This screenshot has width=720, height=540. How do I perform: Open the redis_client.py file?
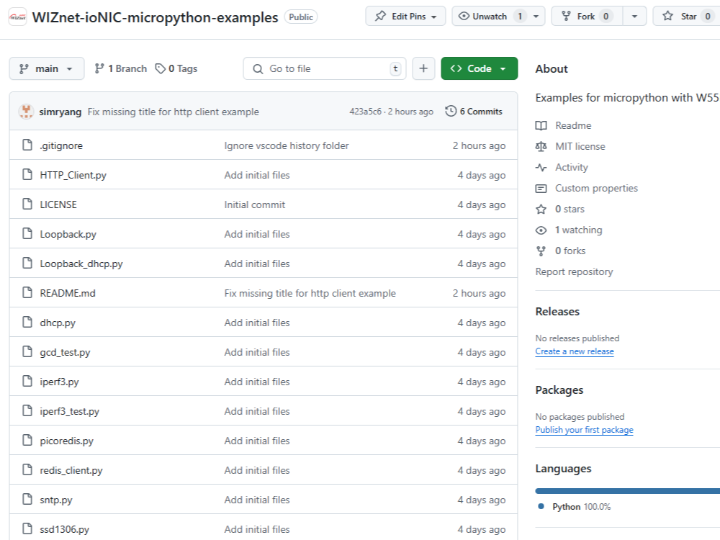pyautogui.click(x=71, y=470)
